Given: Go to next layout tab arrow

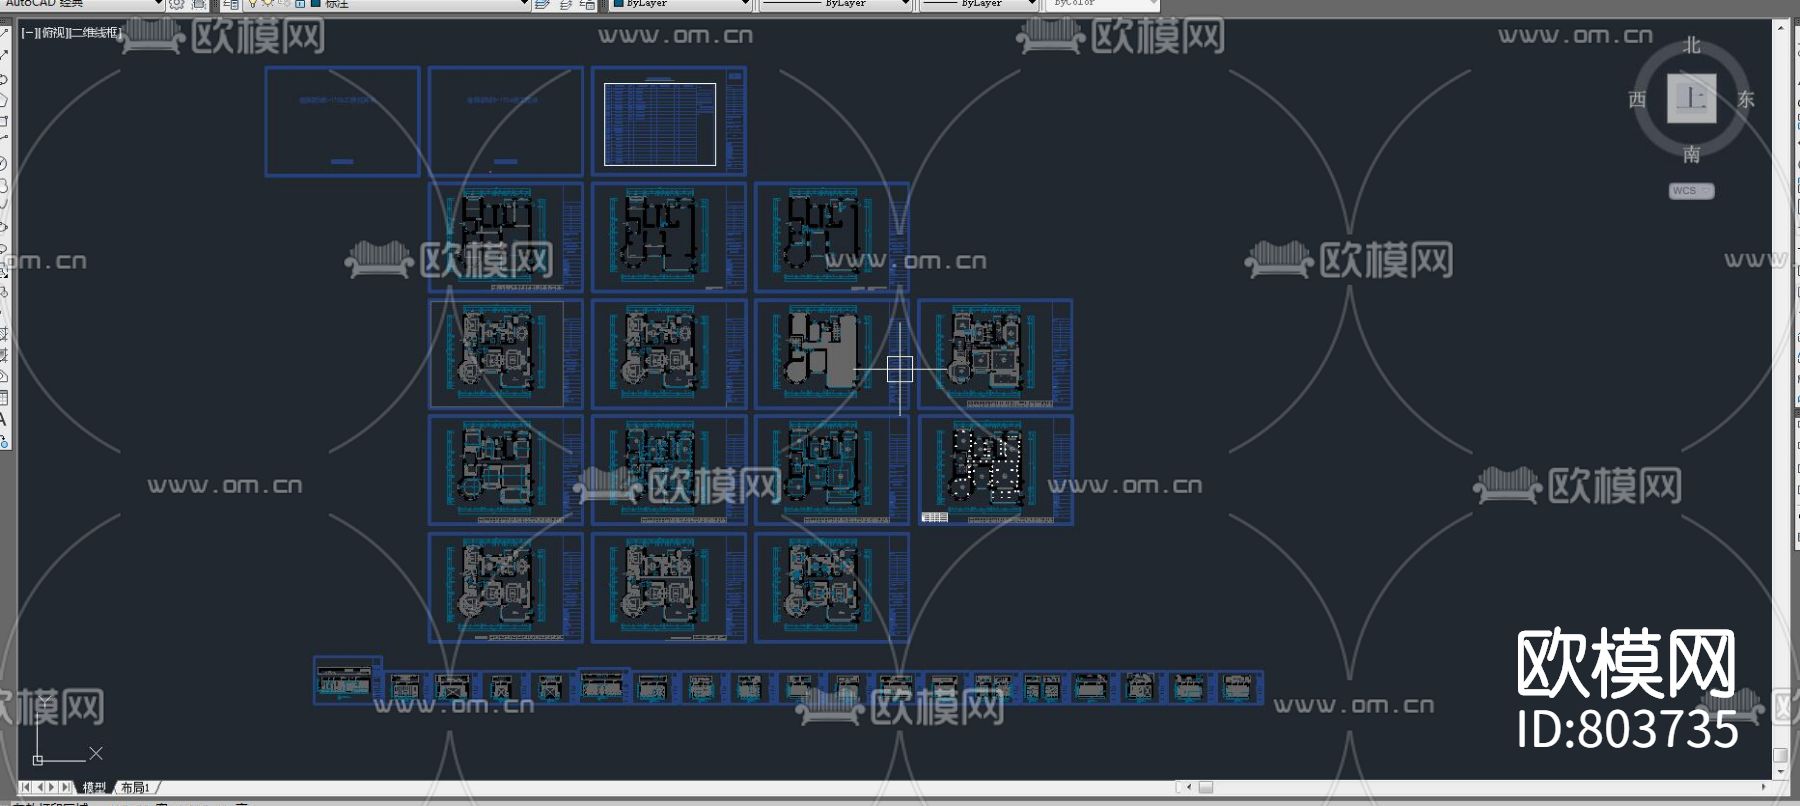Looking at the screenshot, I should pyautogui.click(x=52, y=788).
